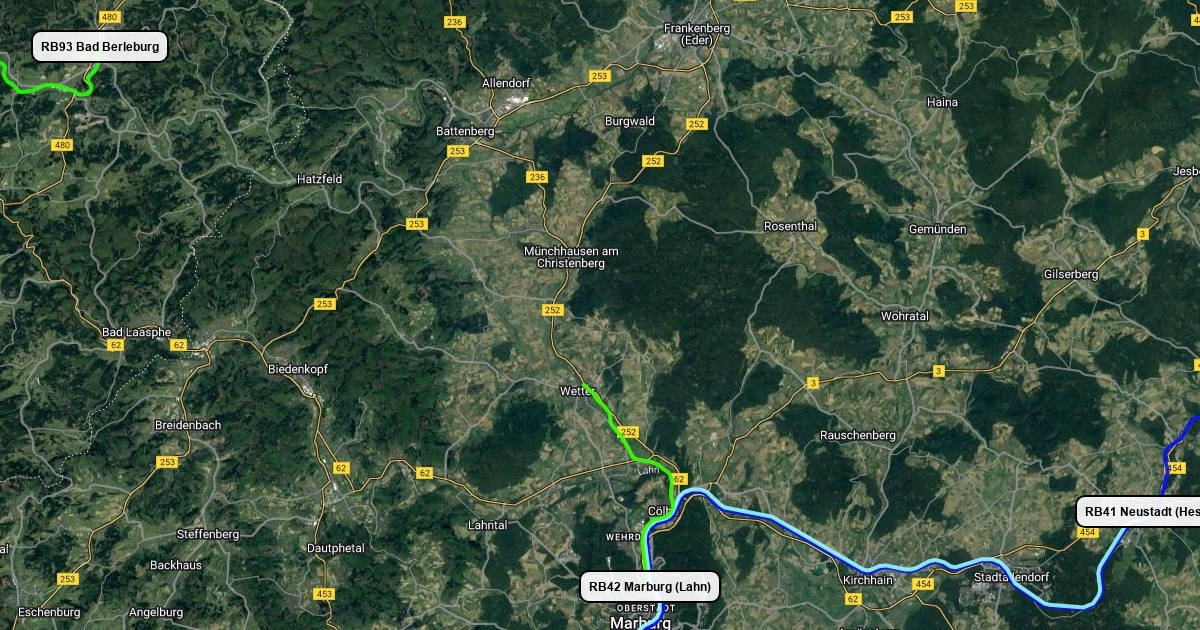Click the road 454 shield near Kirchhain

922,584
